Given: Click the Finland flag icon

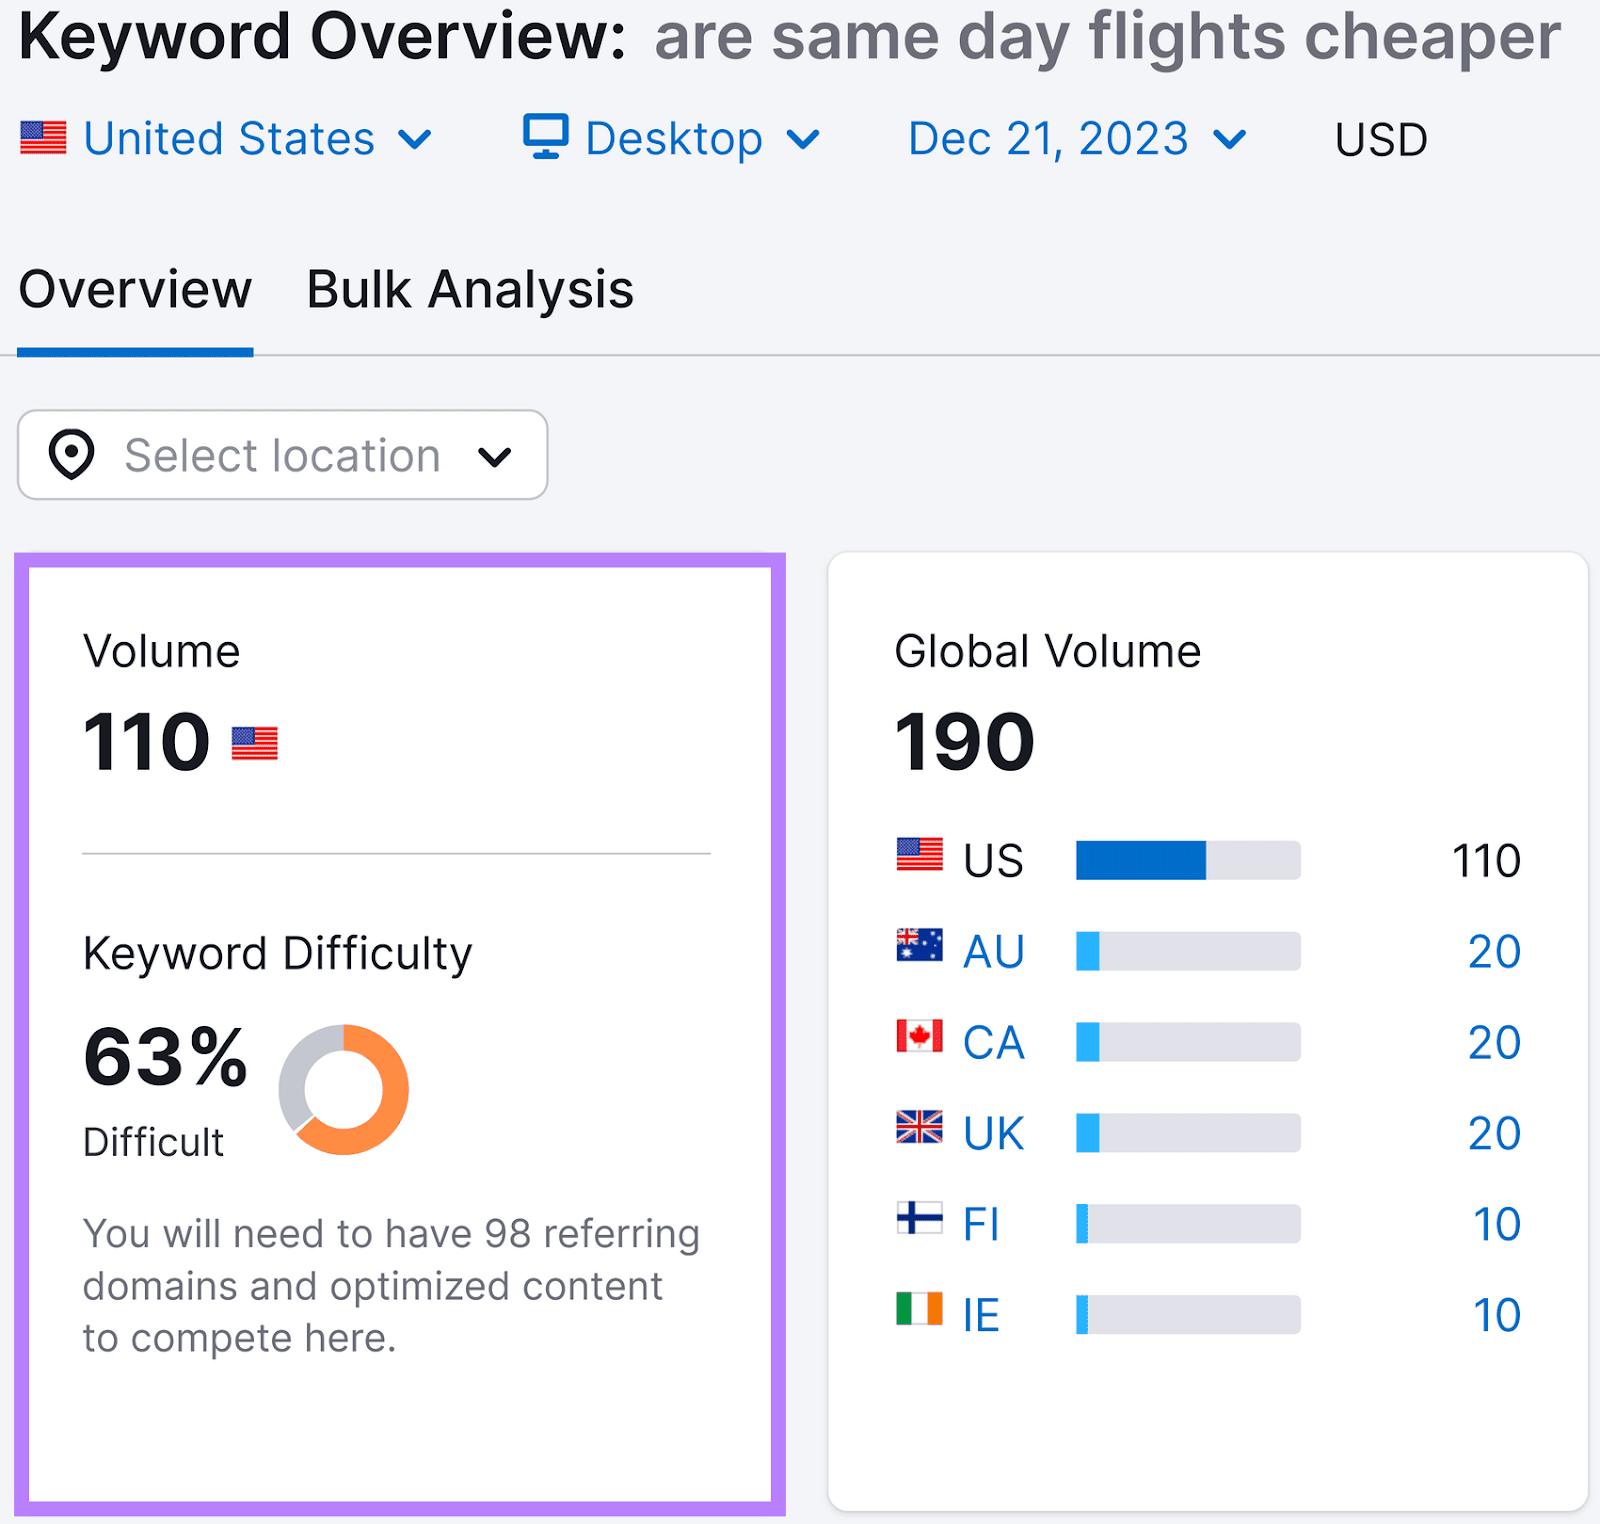Looking at the screenshot, I should 920,1218.
